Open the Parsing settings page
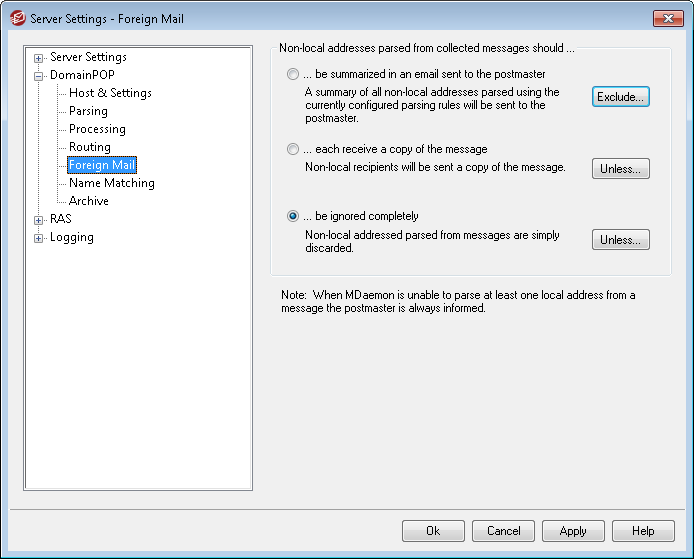This screenshot has width=694, height=559. click(x=88, y=111)
